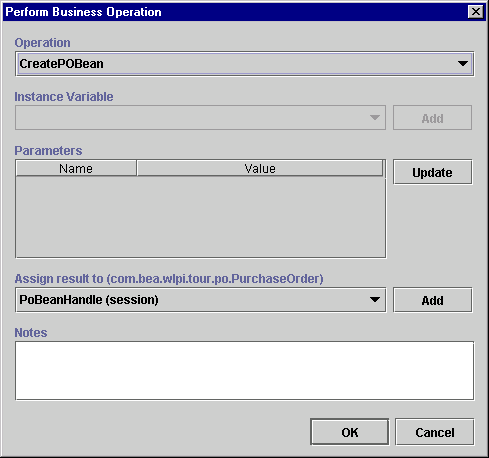Focus the Notes text area
This screenshot has height=458, width=489.
pos(244,370)
